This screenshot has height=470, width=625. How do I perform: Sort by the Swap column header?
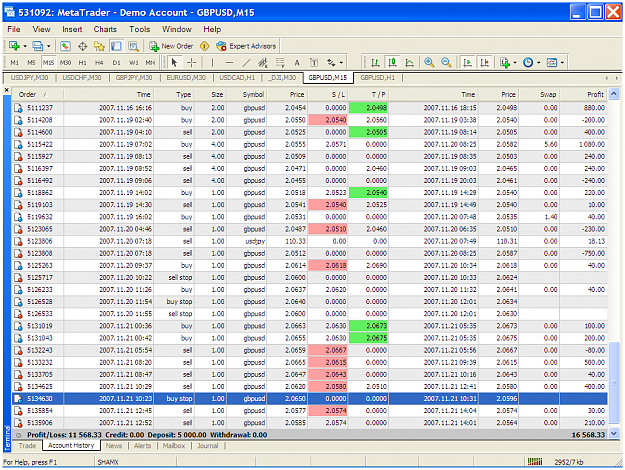(539, 94)
